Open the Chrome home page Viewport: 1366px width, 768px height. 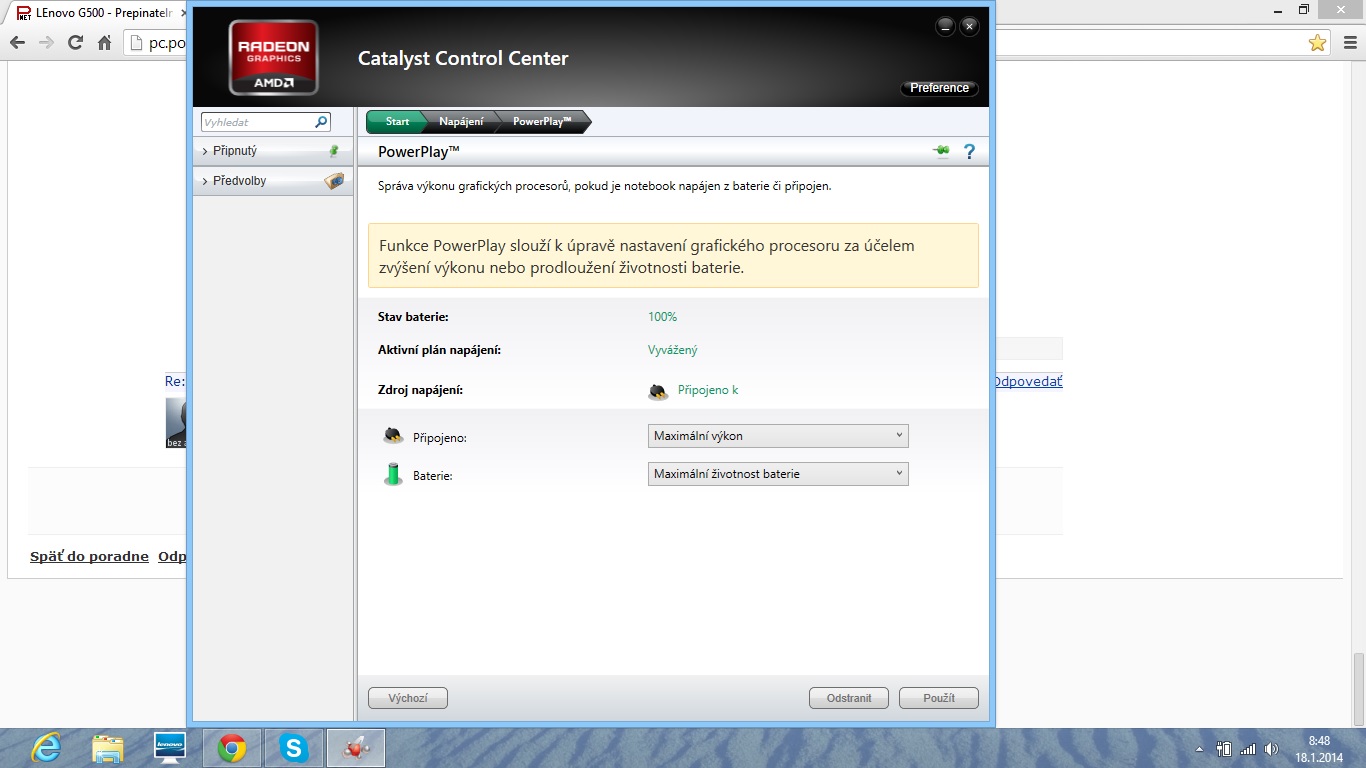(104, 43)
